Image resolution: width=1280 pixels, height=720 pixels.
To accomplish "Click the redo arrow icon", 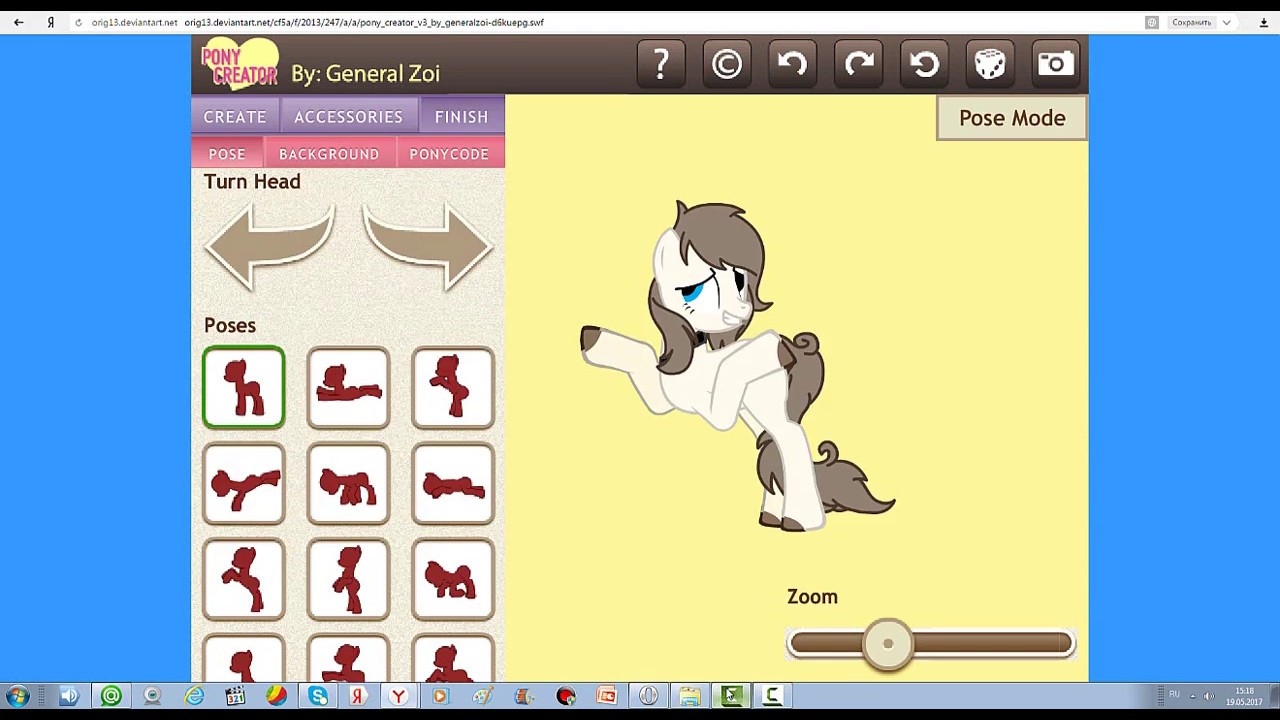I will [x=858, y=65].
